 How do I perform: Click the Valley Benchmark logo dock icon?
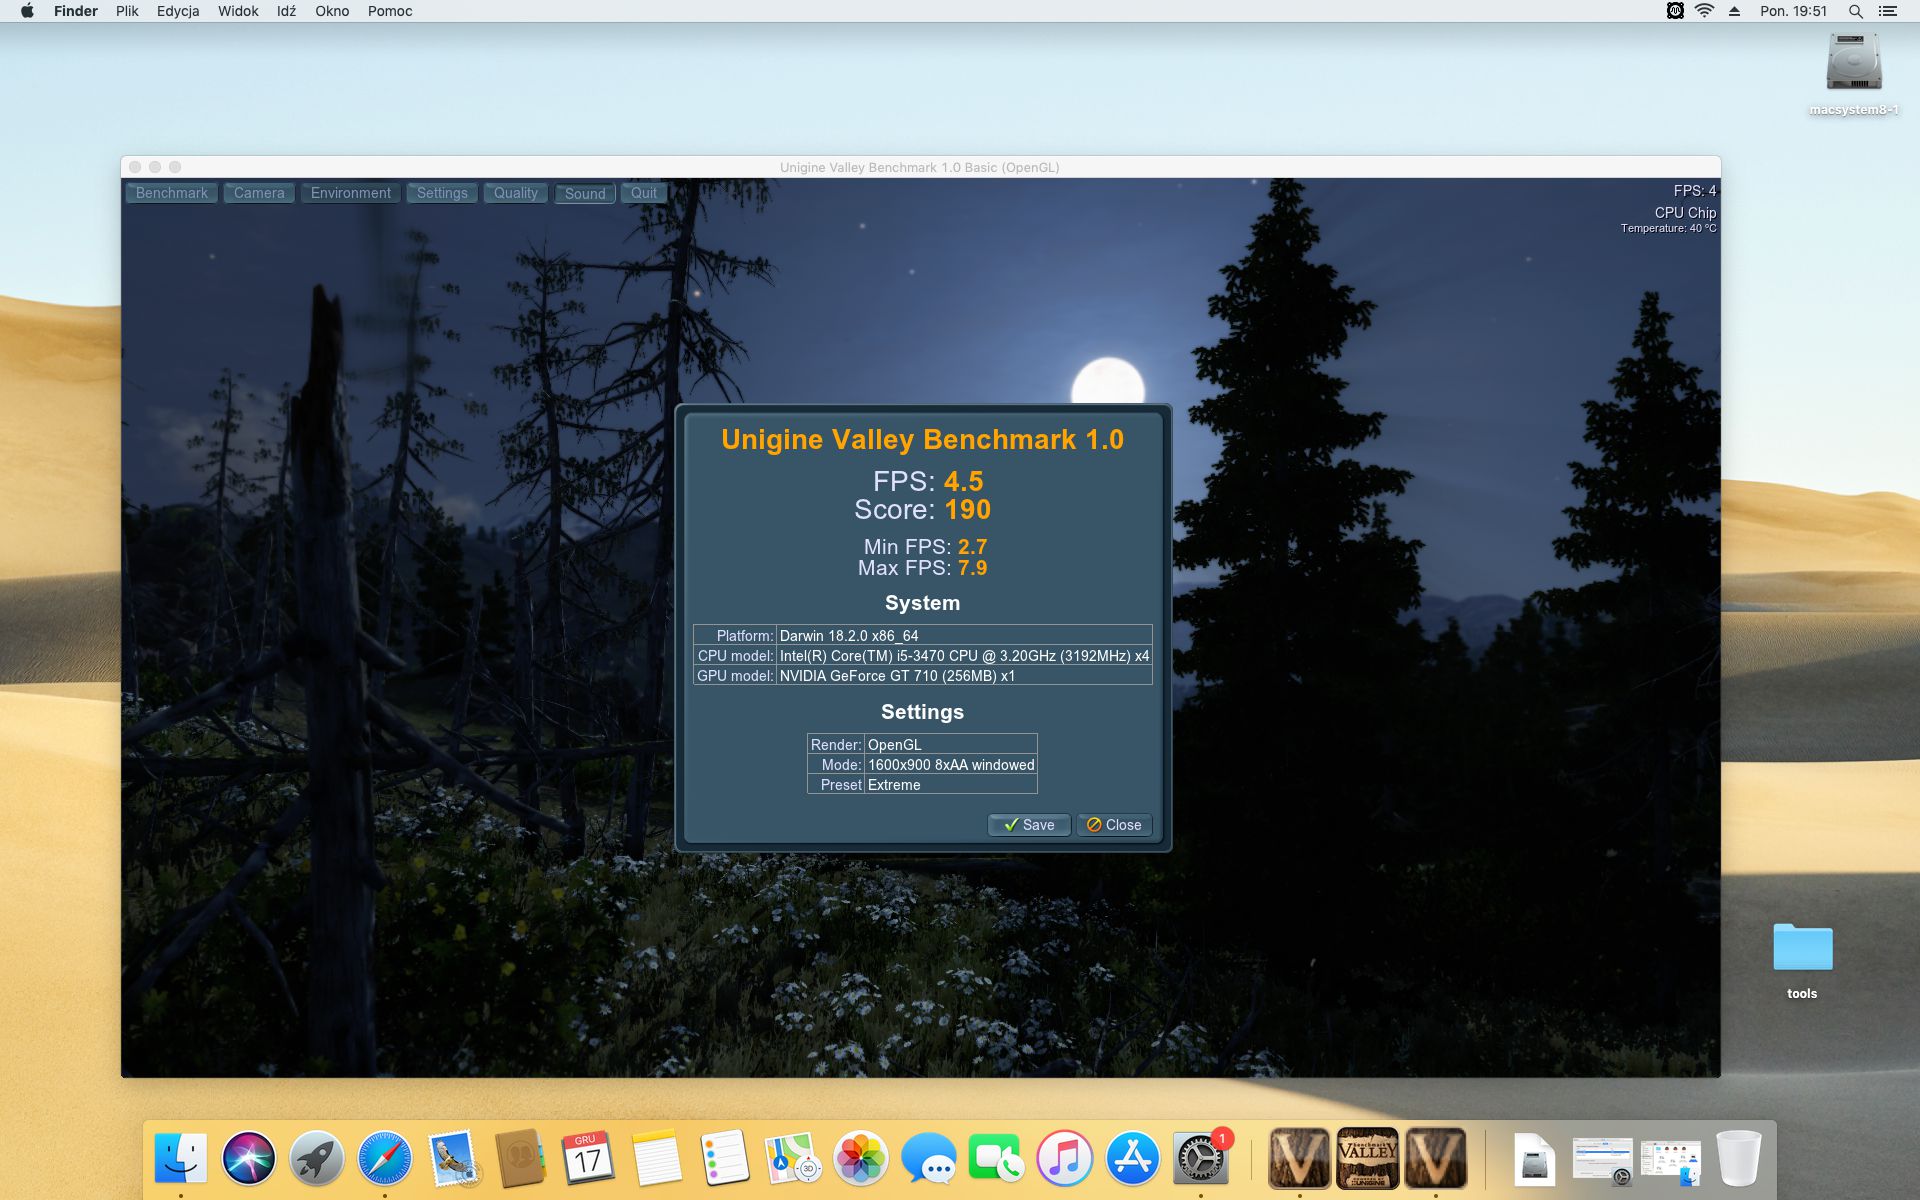pyautogui.click(x=1367, y=1158)
